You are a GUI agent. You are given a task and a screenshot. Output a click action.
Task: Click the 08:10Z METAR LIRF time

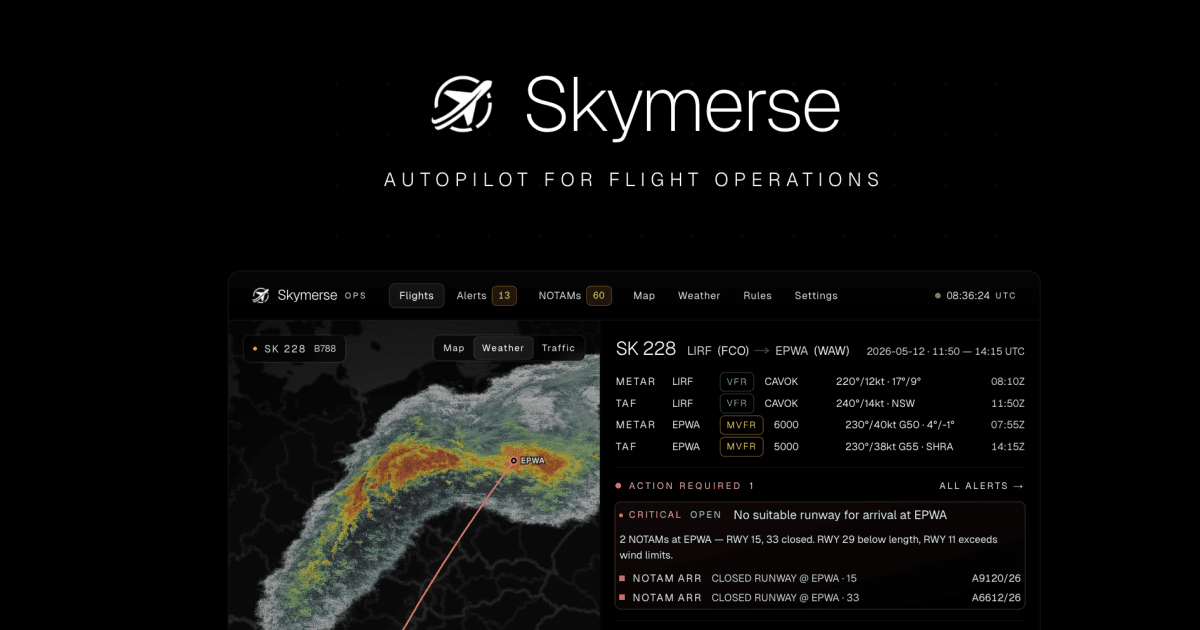coord(1007,382)
